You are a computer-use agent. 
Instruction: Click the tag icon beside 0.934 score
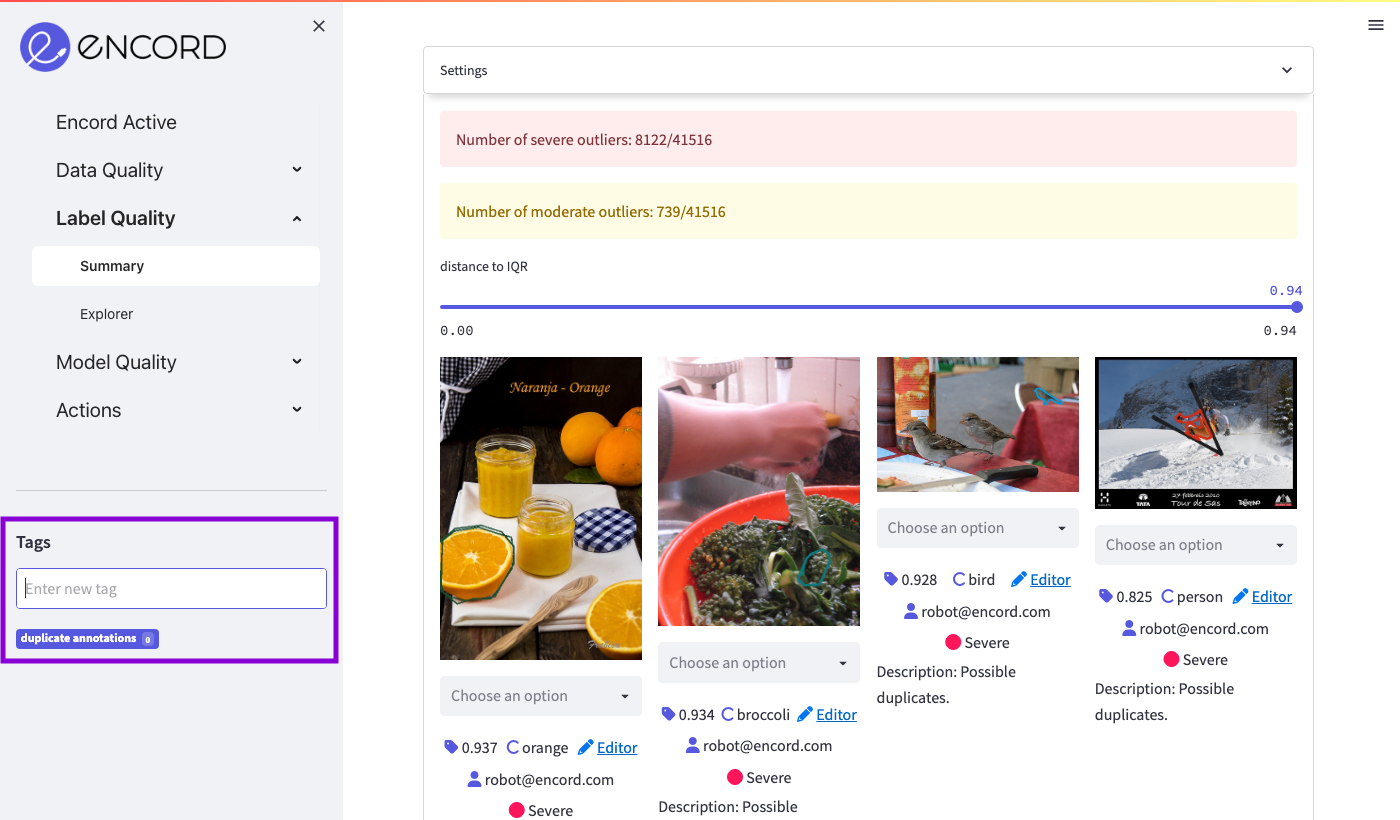pyautogui.click(x=669, y=714)
